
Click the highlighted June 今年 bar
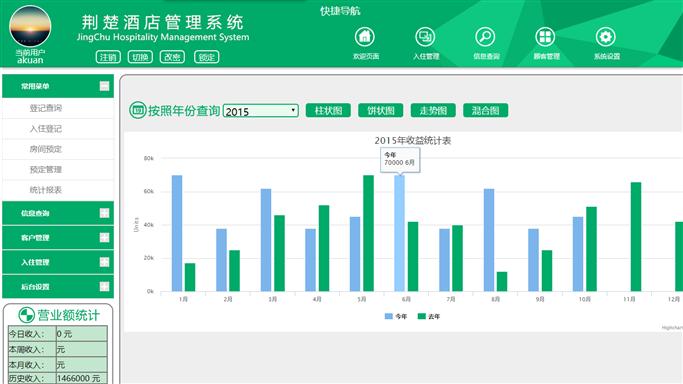[x=399, y=233]
